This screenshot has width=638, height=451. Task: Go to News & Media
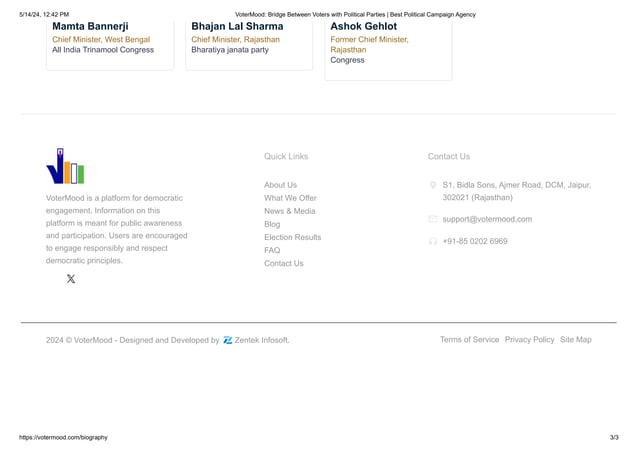(x=290, y=211)
